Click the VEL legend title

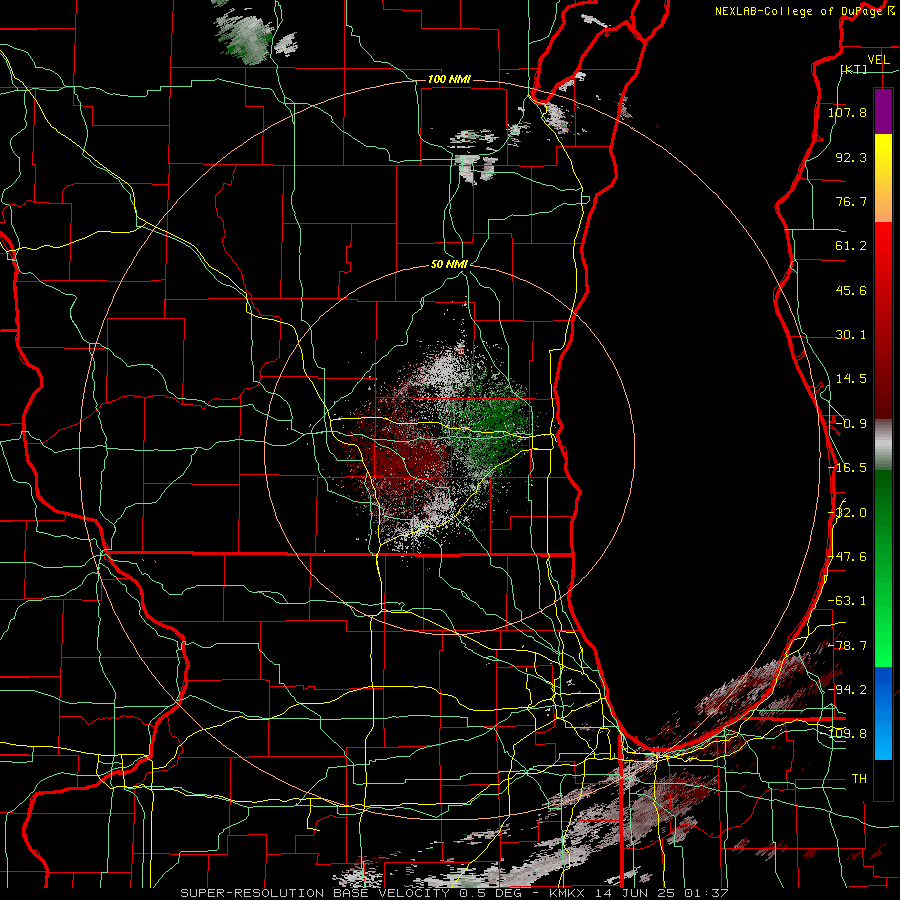click(x=878, y=60)
